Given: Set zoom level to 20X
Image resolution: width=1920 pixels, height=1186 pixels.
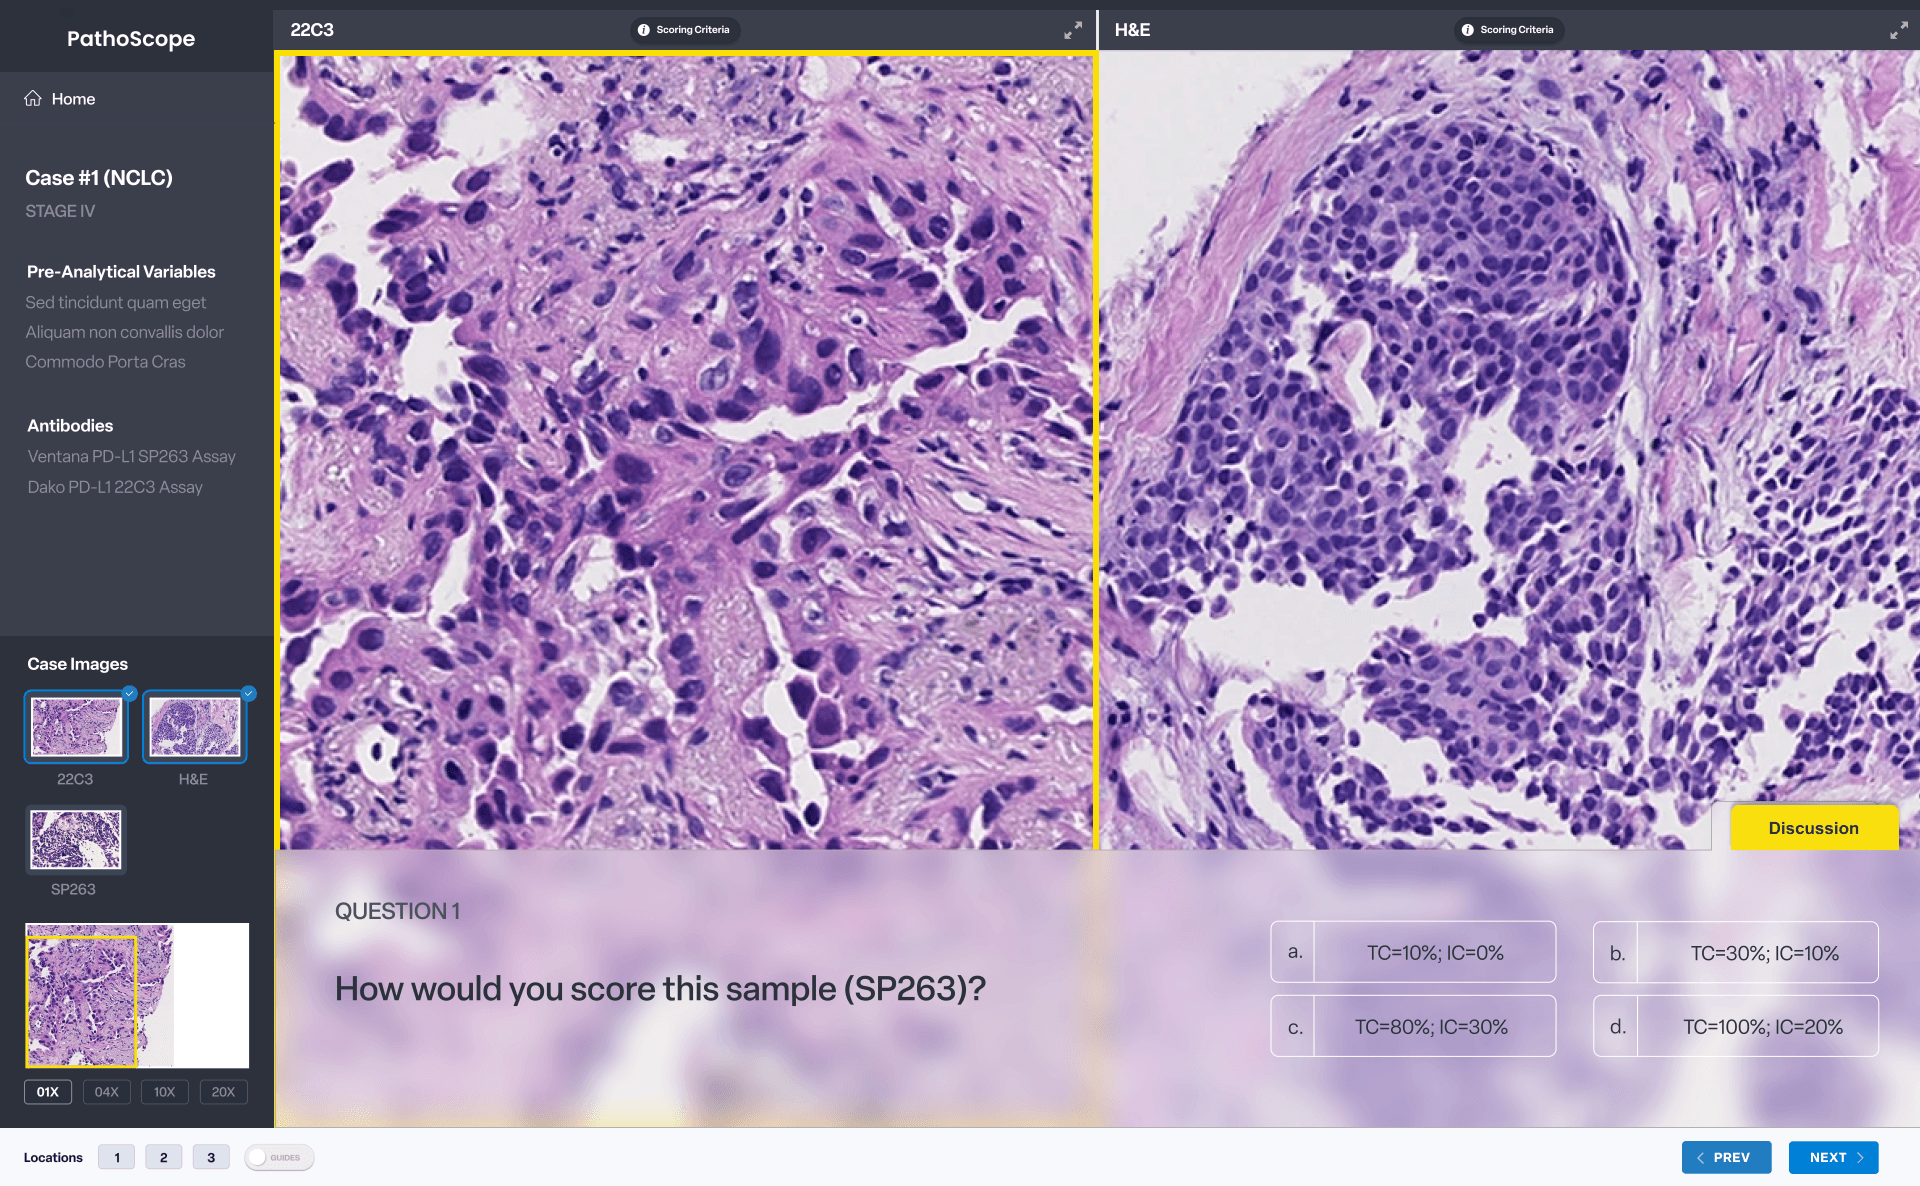Looking at the screenshot, I should coord(223,1092).
